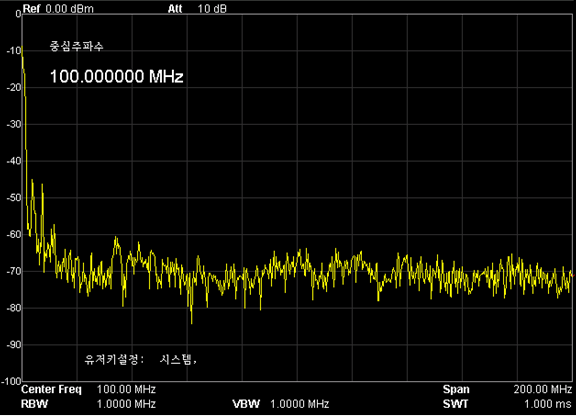The height and width of the screenshot is (416, 576).
Task: Click the 100.000000 MHz center frequency entry
Action: (116, 76)
